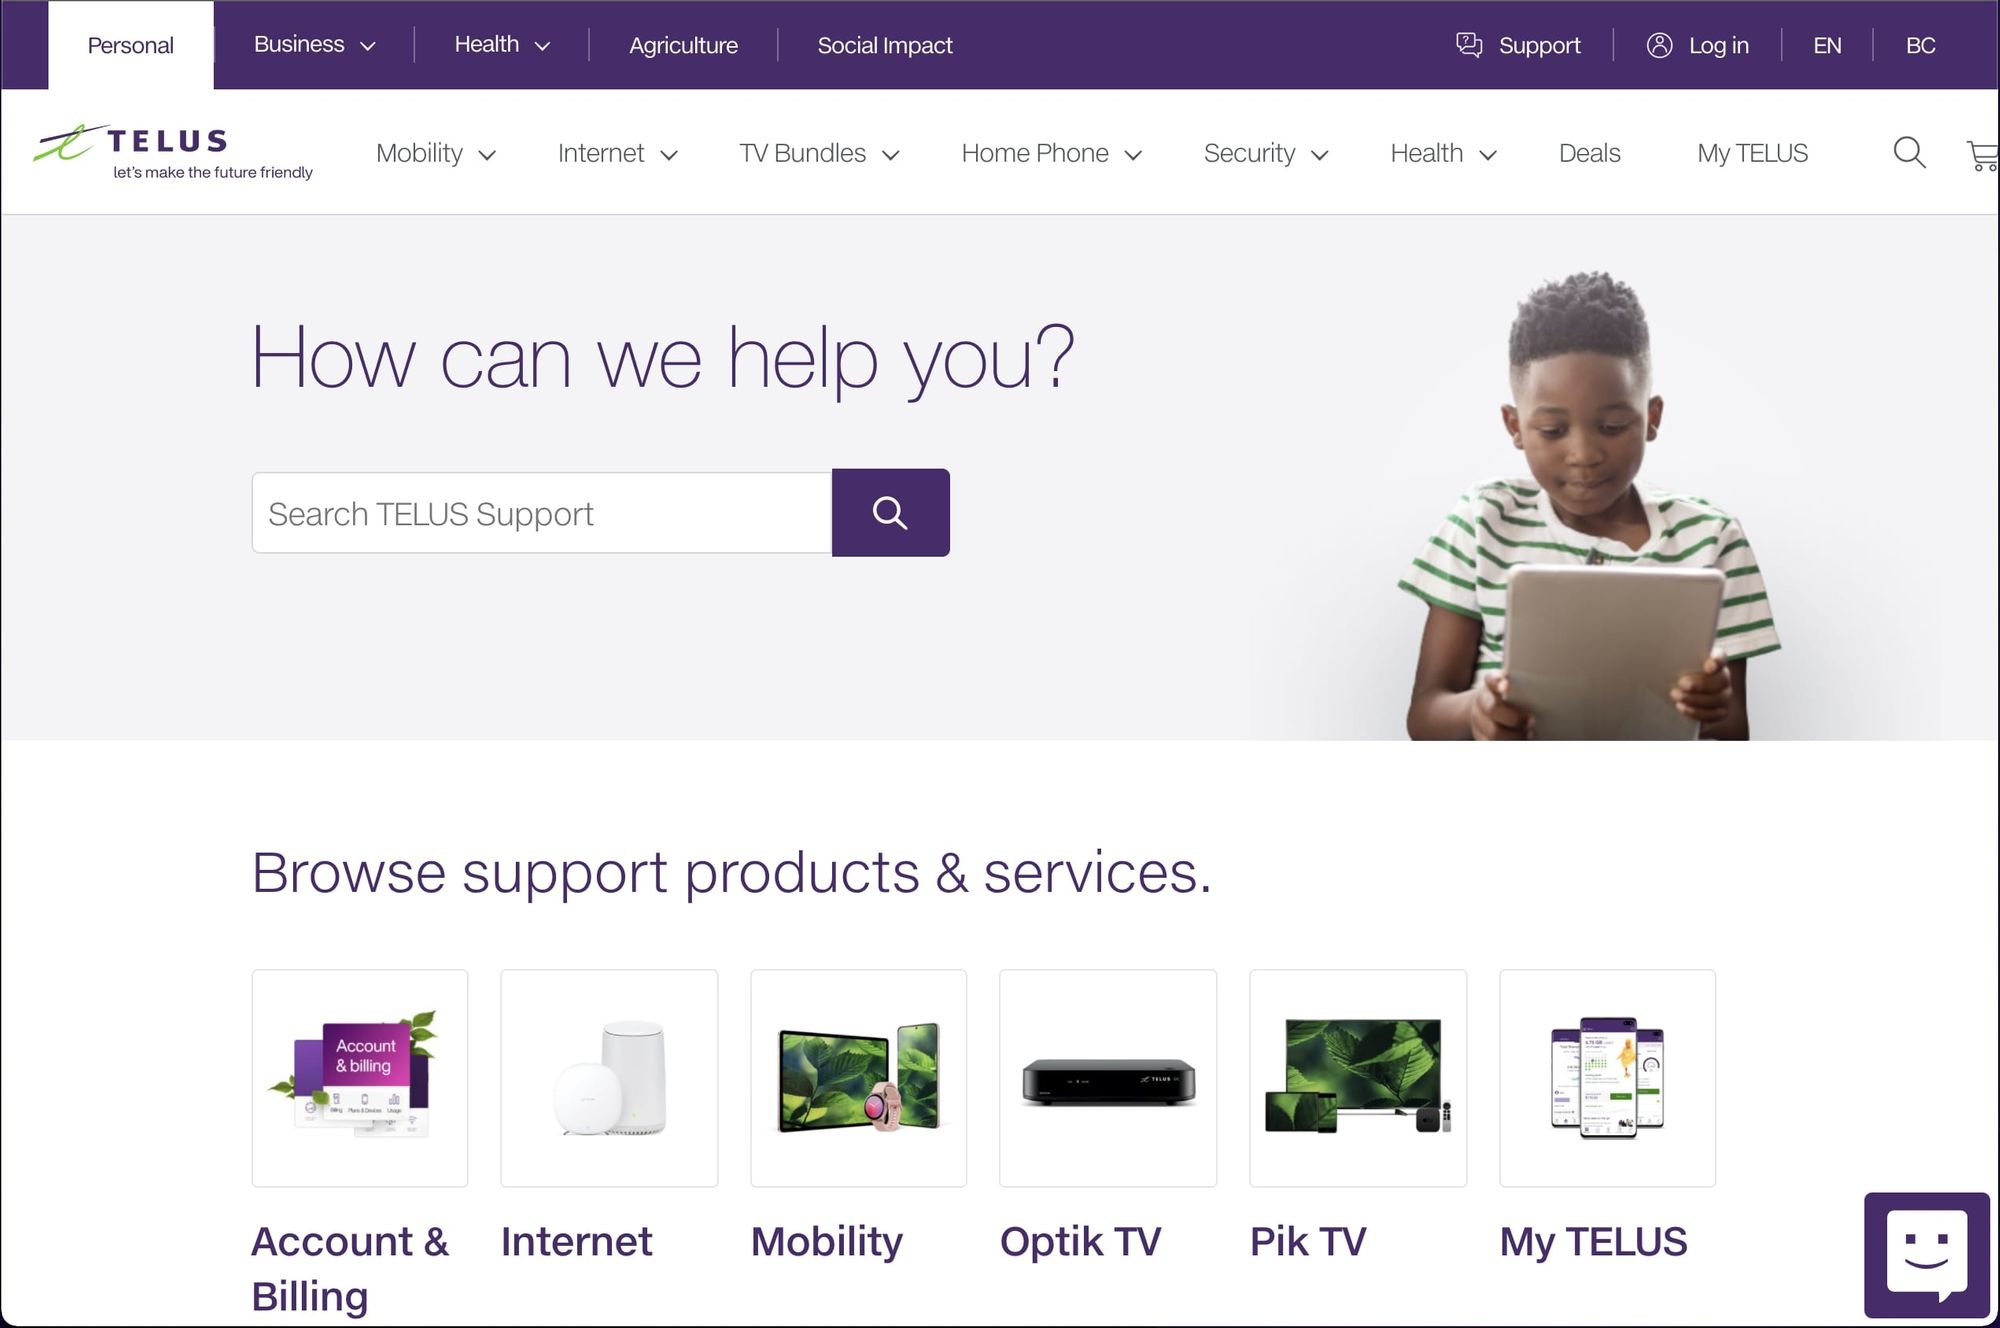Expand the Internet navigation dropdown

(x=616, y=153)
